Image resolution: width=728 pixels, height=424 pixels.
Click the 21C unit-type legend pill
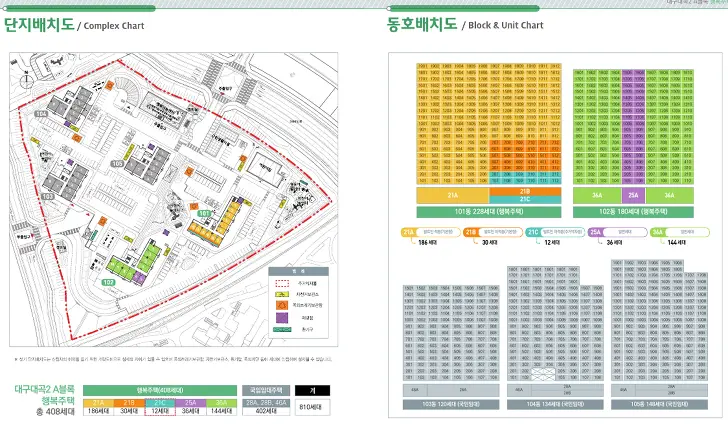coord(555,232)
